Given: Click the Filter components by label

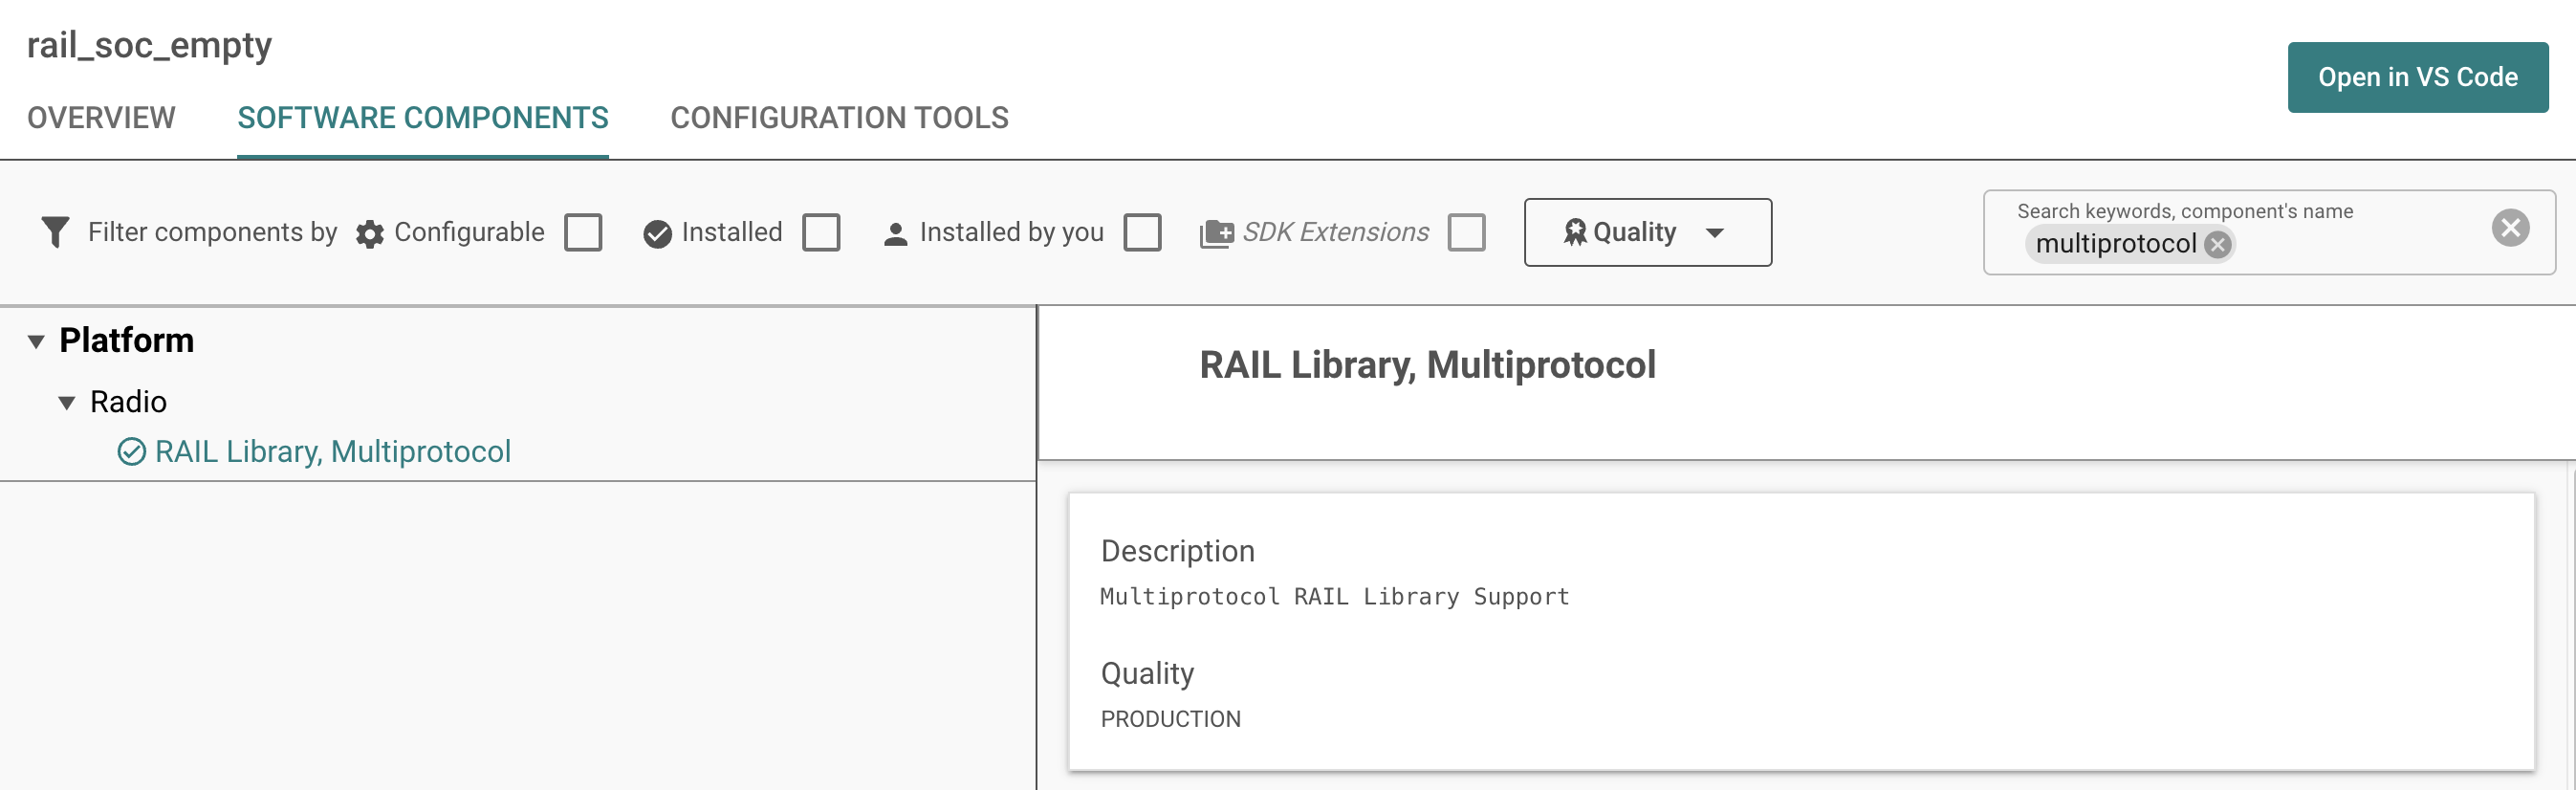Looking at the screenshot, I should (x=212, y=232).
